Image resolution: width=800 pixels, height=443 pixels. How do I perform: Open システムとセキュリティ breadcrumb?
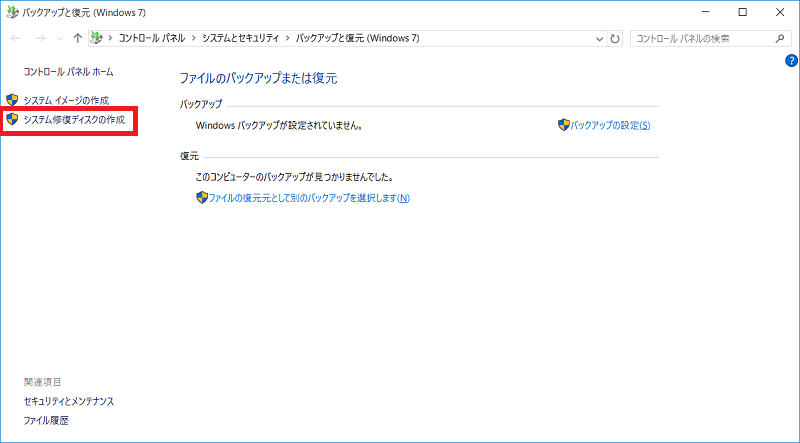click(x=241, y=38)
